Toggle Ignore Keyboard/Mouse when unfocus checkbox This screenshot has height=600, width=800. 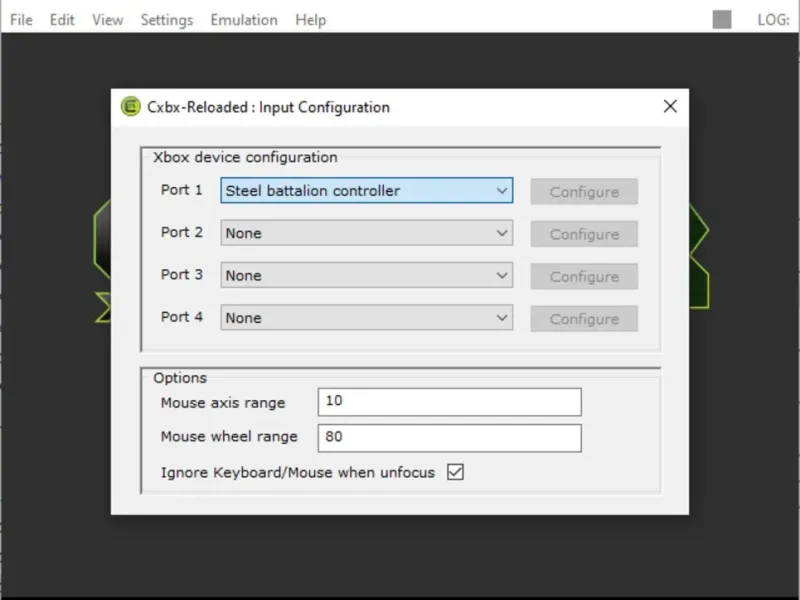coord(455,472)
